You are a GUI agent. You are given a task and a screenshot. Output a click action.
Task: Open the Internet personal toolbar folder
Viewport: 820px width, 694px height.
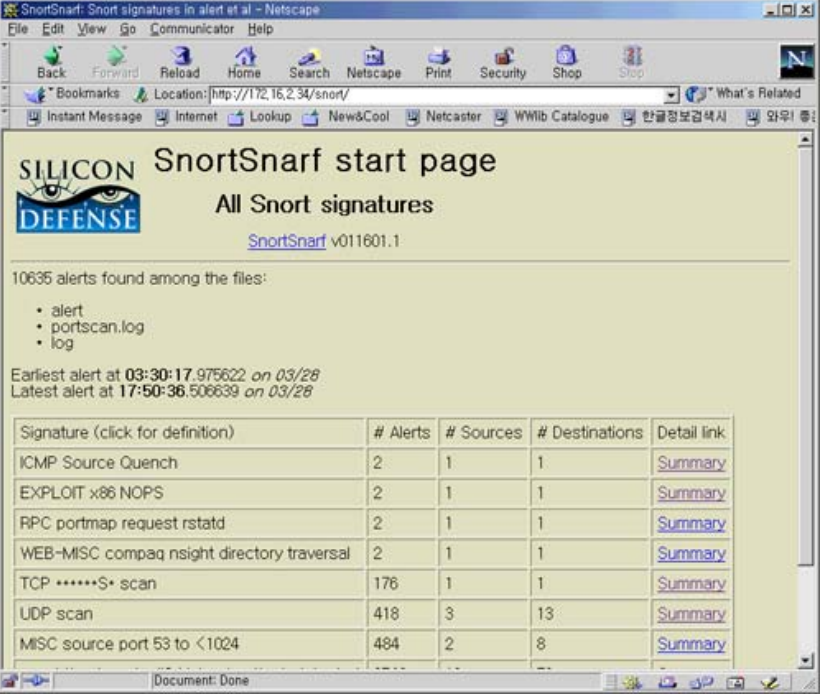click(x=187, y=117)
